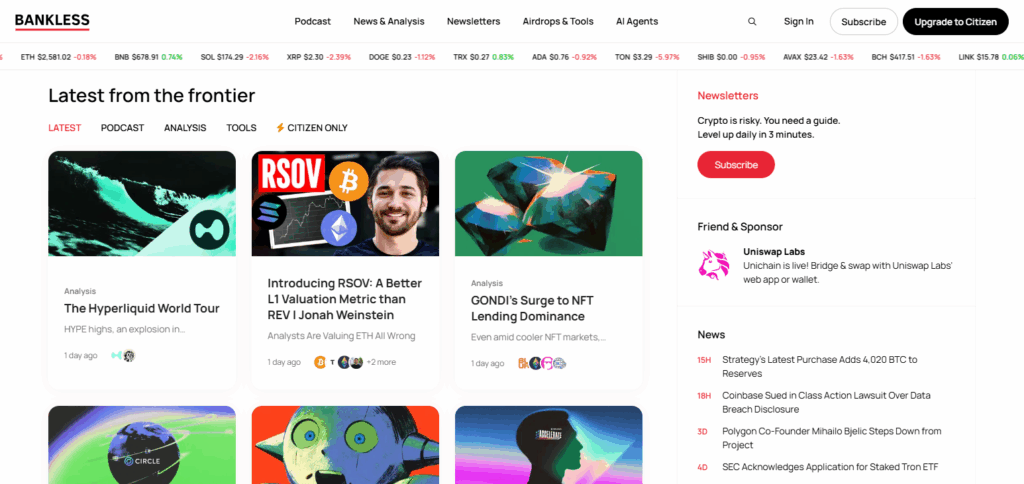This screenshot has height=484, width=1024.
Task: Open the Airdrops & Tools menu
Action: 558,22
